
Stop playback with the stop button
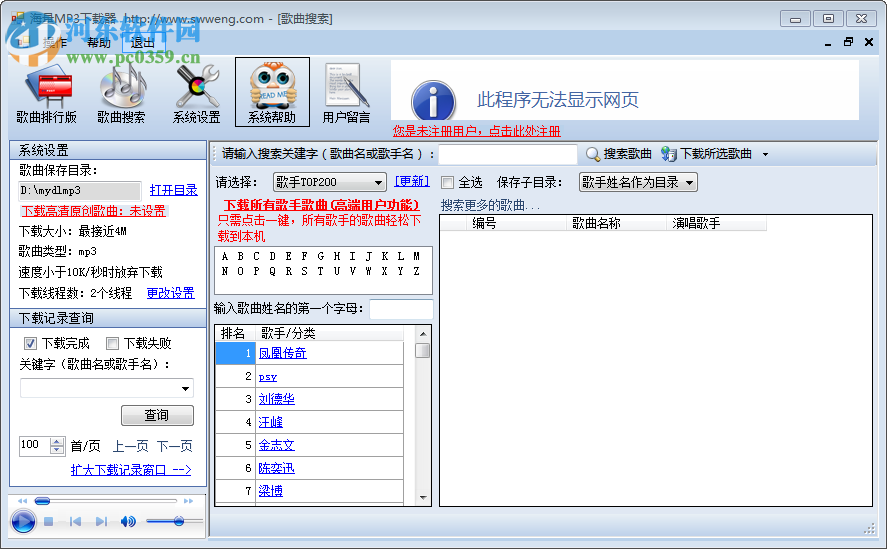[49, 521]
